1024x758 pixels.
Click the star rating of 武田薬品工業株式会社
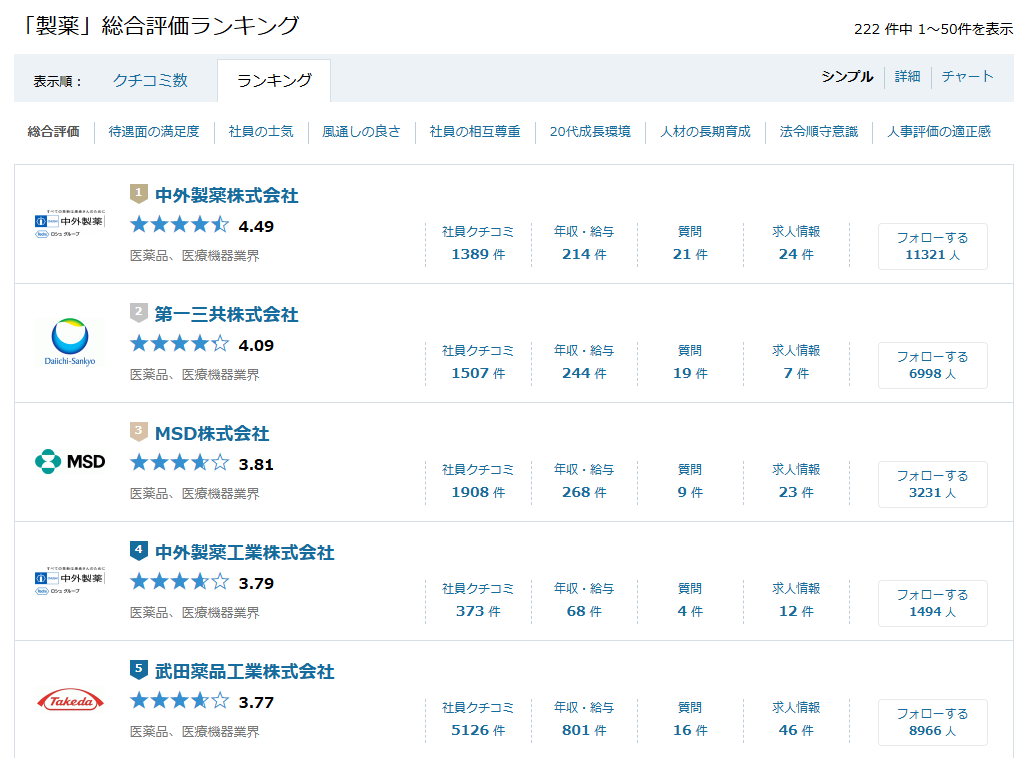(180, 701)
